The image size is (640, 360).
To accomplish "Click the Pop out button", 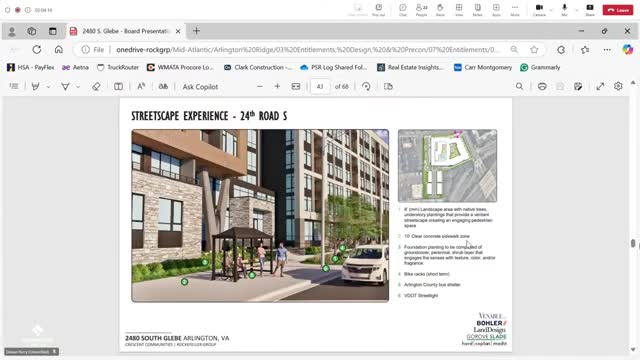I will click(x=378, y=10).
